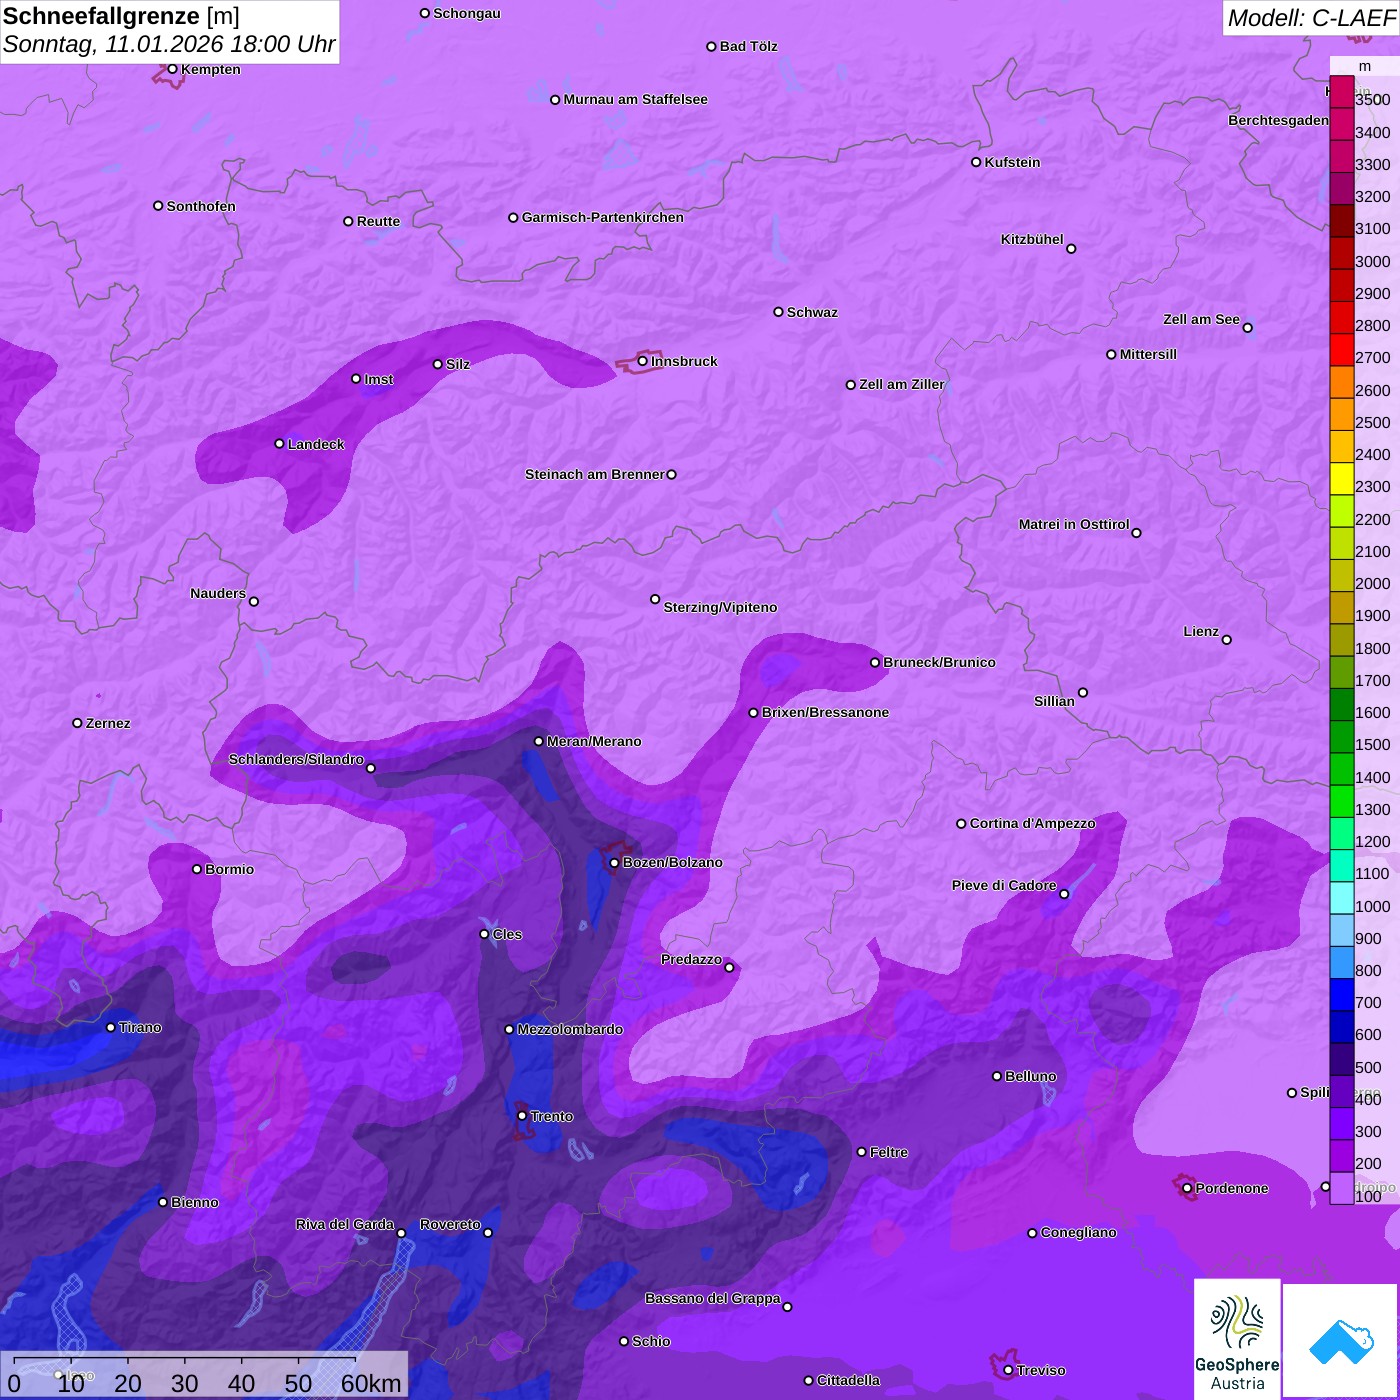Click the Sterzing/Vipiteno label

click(720, 607)
